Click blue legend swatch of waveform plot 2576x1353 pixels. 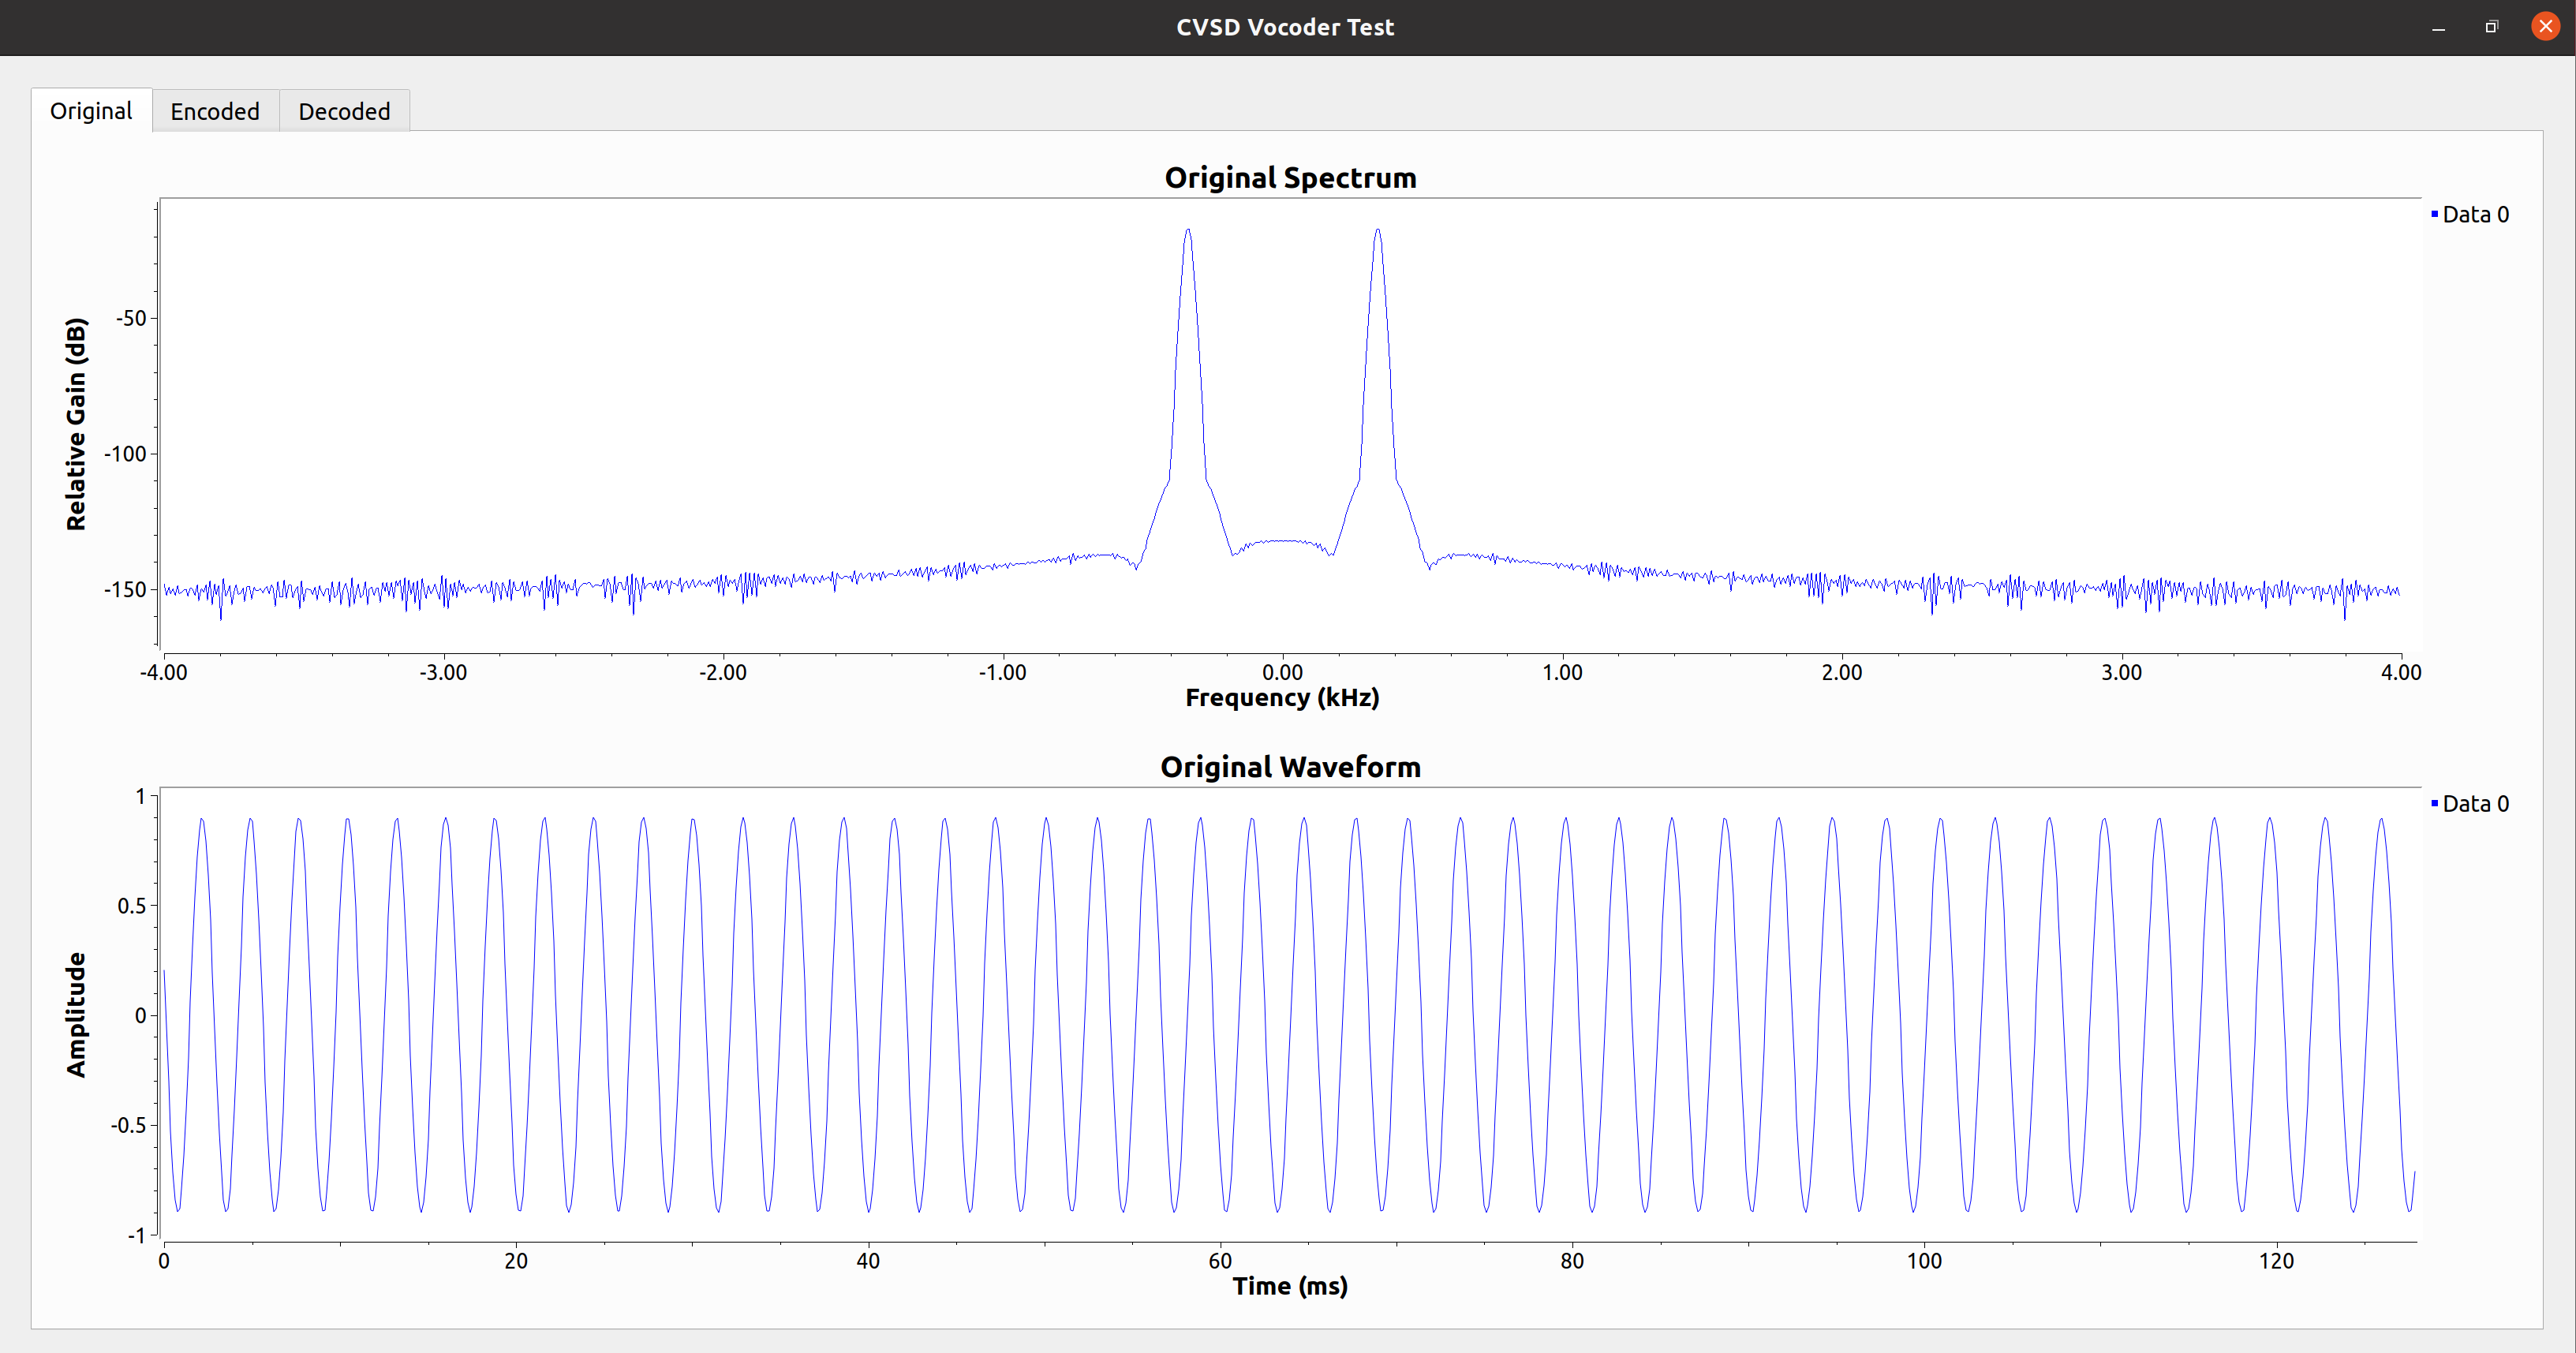pyautogui.click(x=2434, y=802)
